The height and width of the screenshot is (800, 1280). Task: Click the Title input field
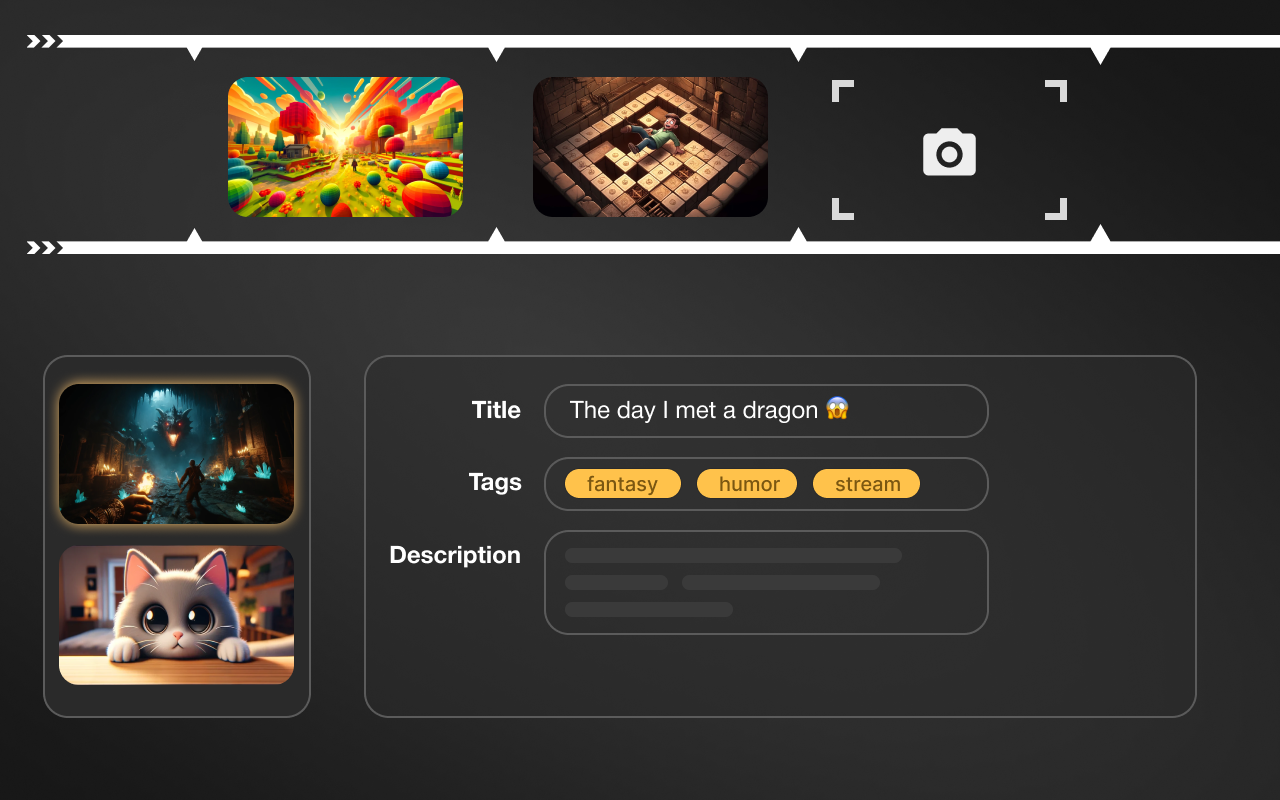click(x=766, y=410)
